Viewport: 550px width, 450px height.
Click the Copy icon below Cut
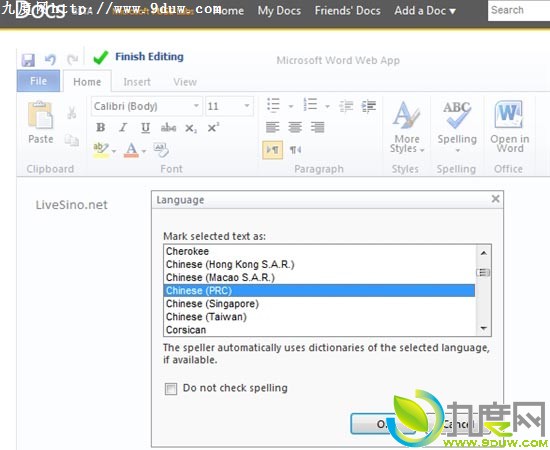[x=72, y=140]
